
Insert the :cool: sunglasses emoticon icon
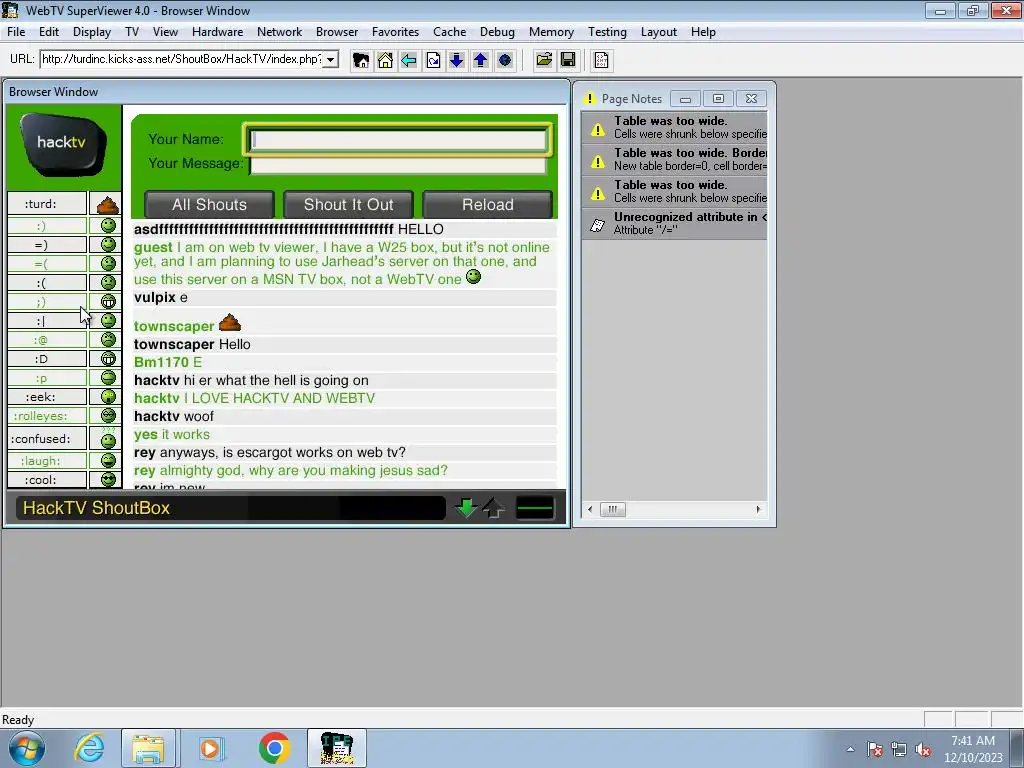(x=108, y=479)
